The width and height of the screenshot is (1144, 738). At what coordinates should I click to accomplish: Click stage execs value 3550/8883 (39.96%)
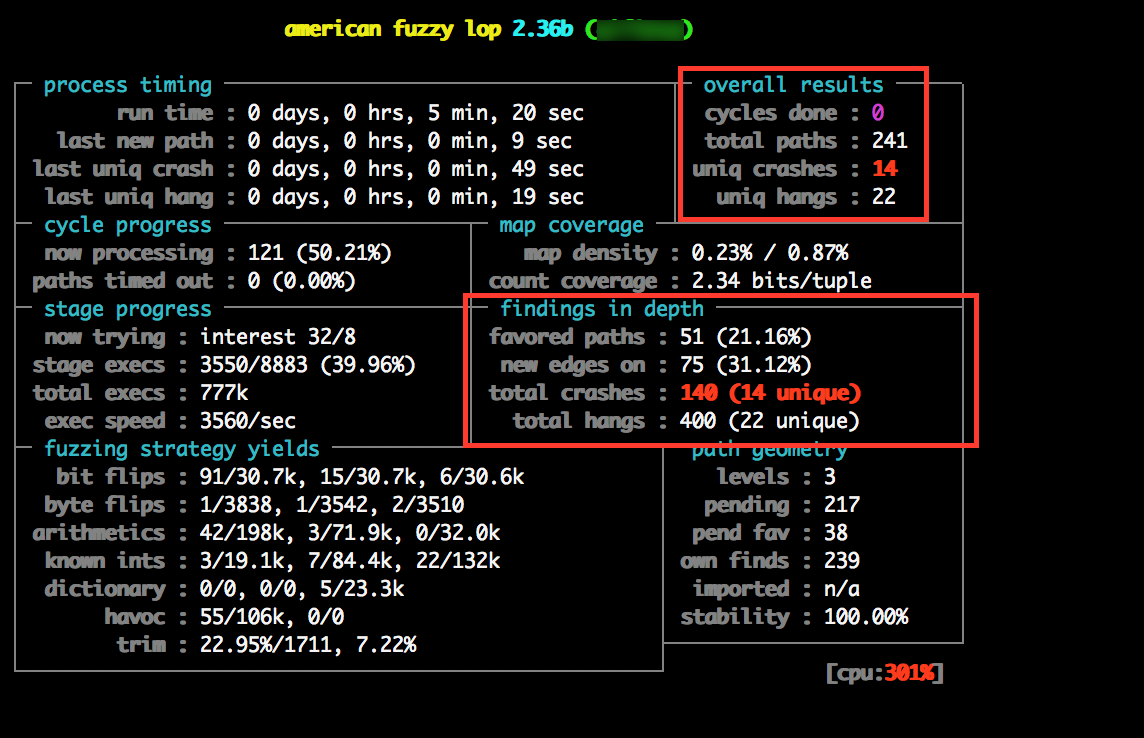[x=307, y=365]
